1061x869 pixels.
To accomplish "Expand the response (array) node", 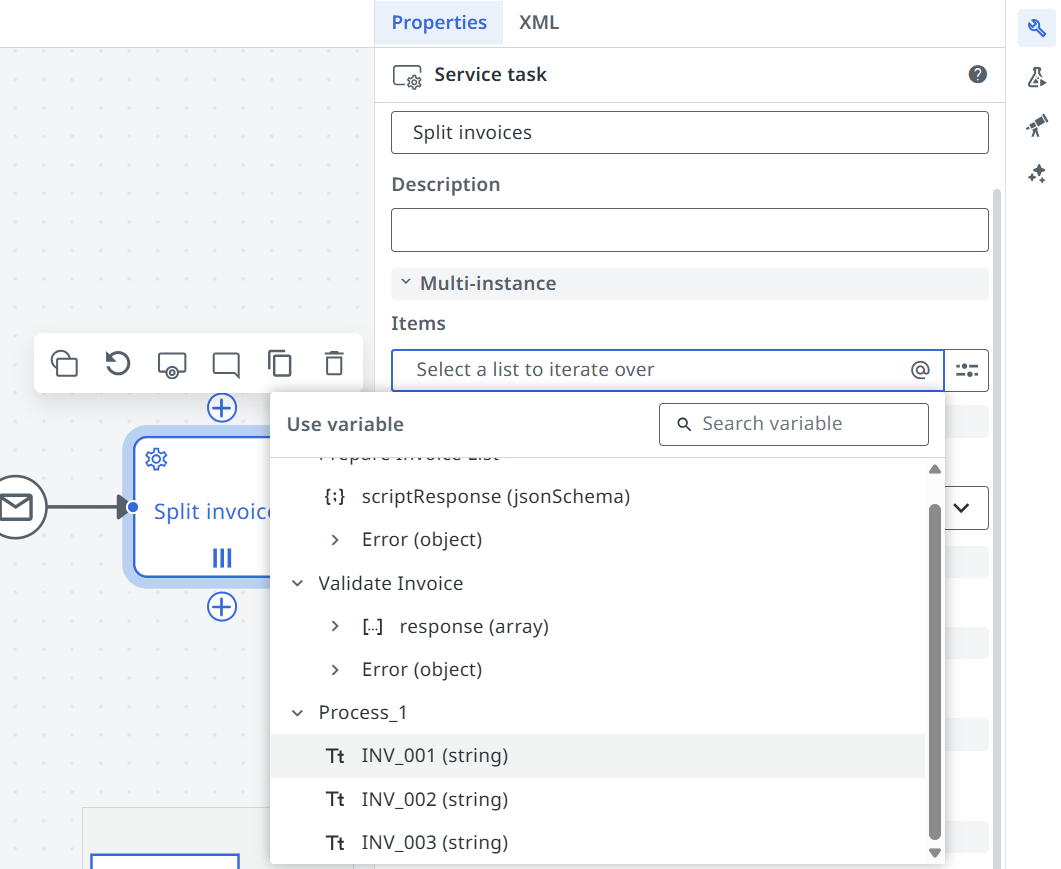I will tap(335, 627).
